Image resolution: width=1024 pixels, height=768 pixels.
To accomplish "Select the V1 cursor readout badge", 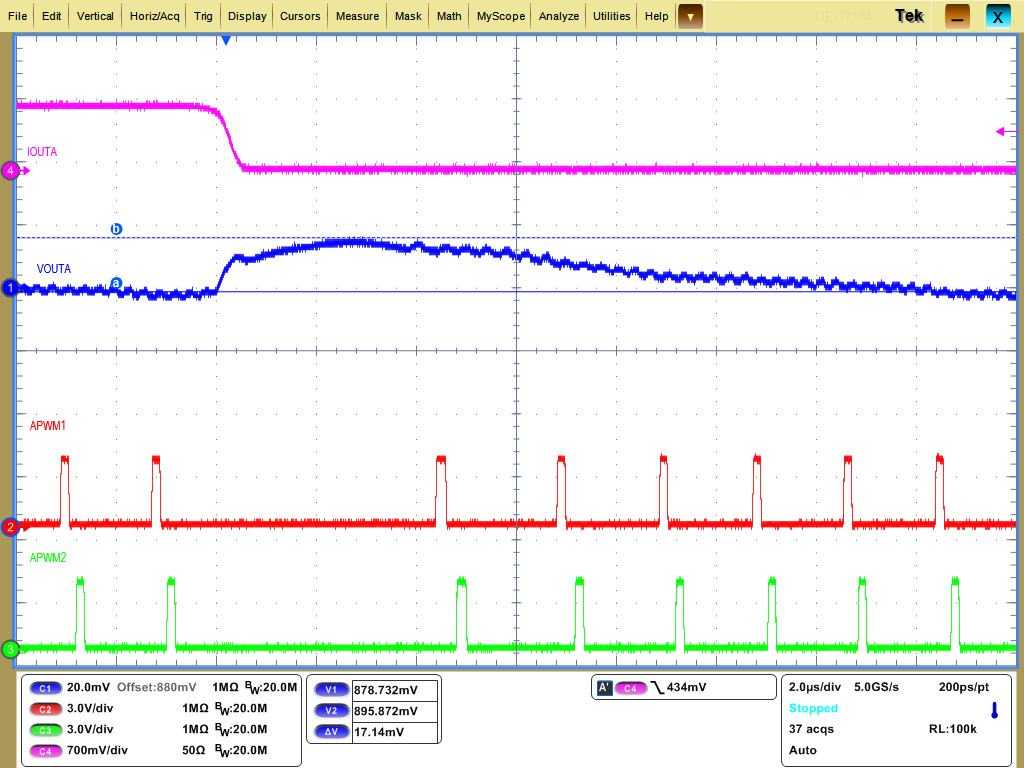I will coord(330,688).
